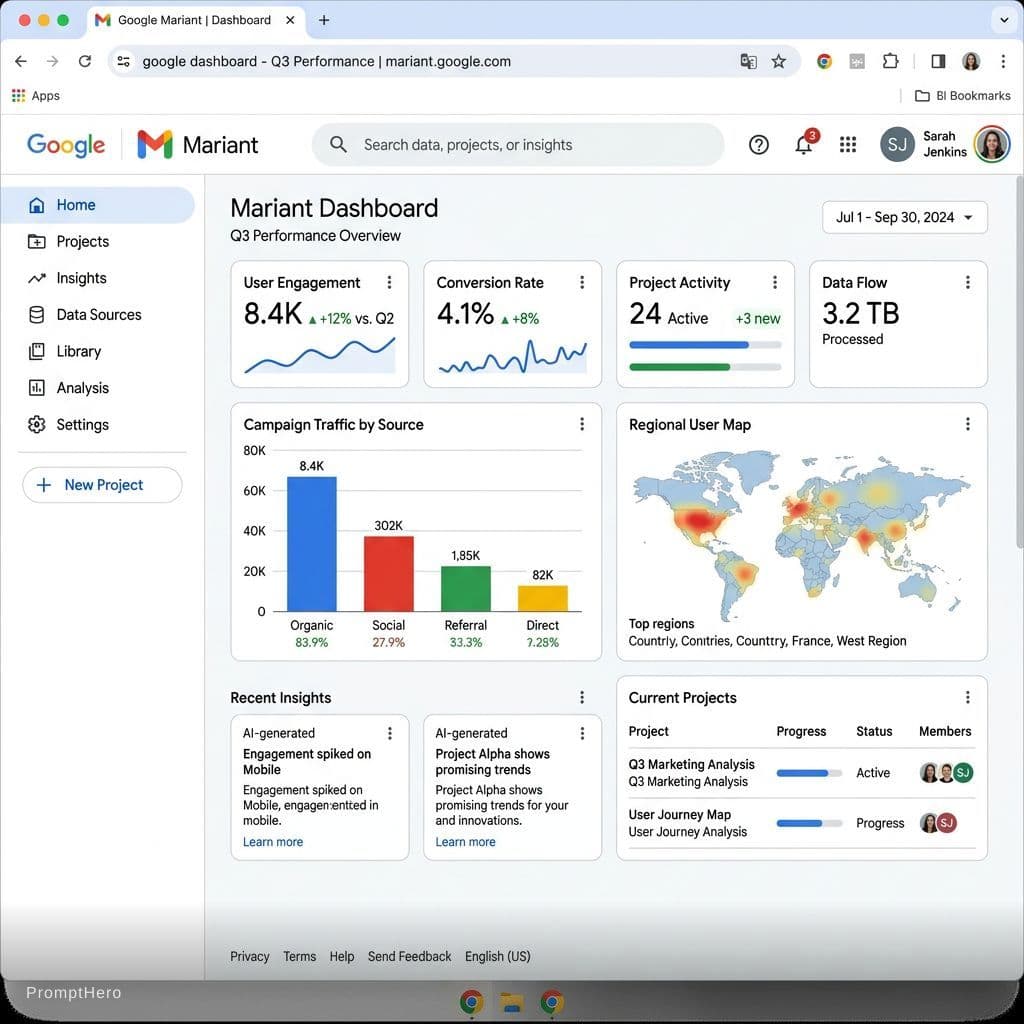This screenshot has width=1024, height=1024.
Task: Open the Apps grid shortcut in bookmarks bar
Action: point(35,95)
